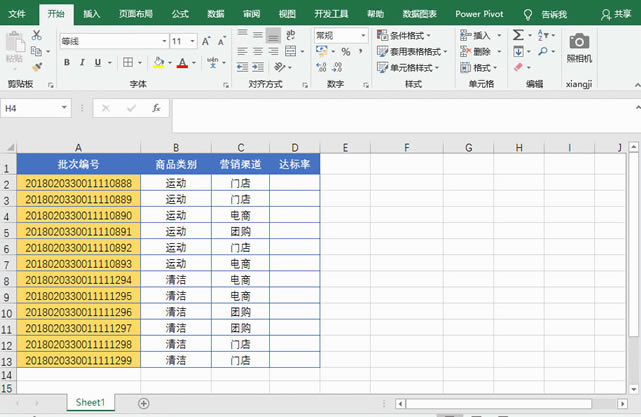Click the yellow fill color button
The image size is (641, 417).
158,62
